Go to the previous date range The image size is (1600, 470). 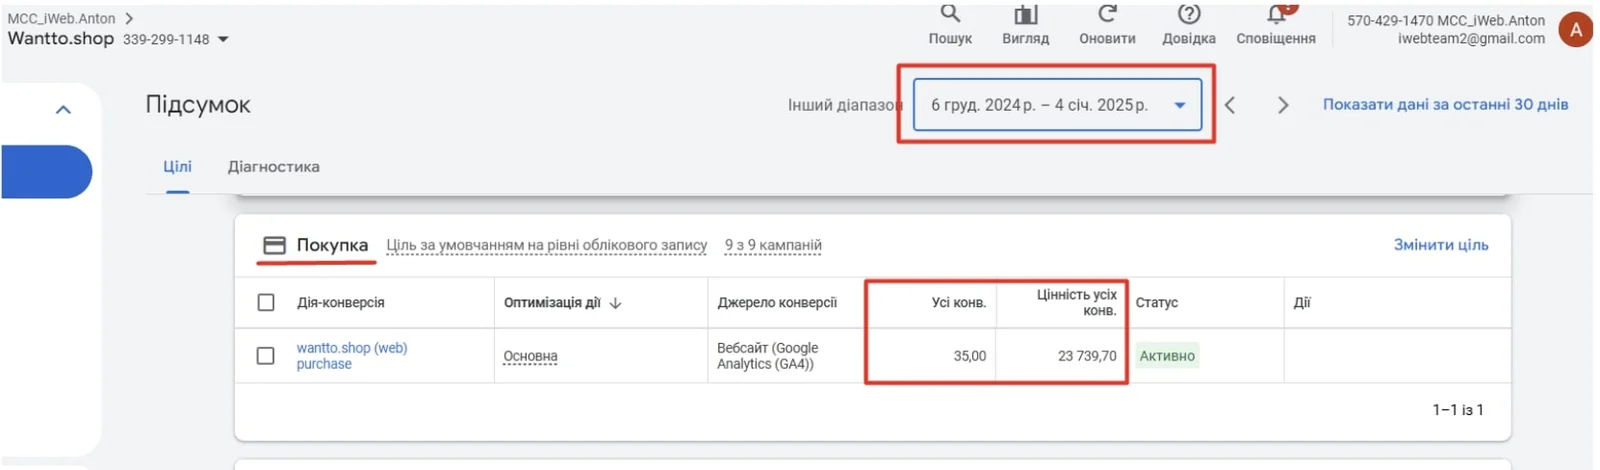pyautogui.click(x=1230, y=105)
